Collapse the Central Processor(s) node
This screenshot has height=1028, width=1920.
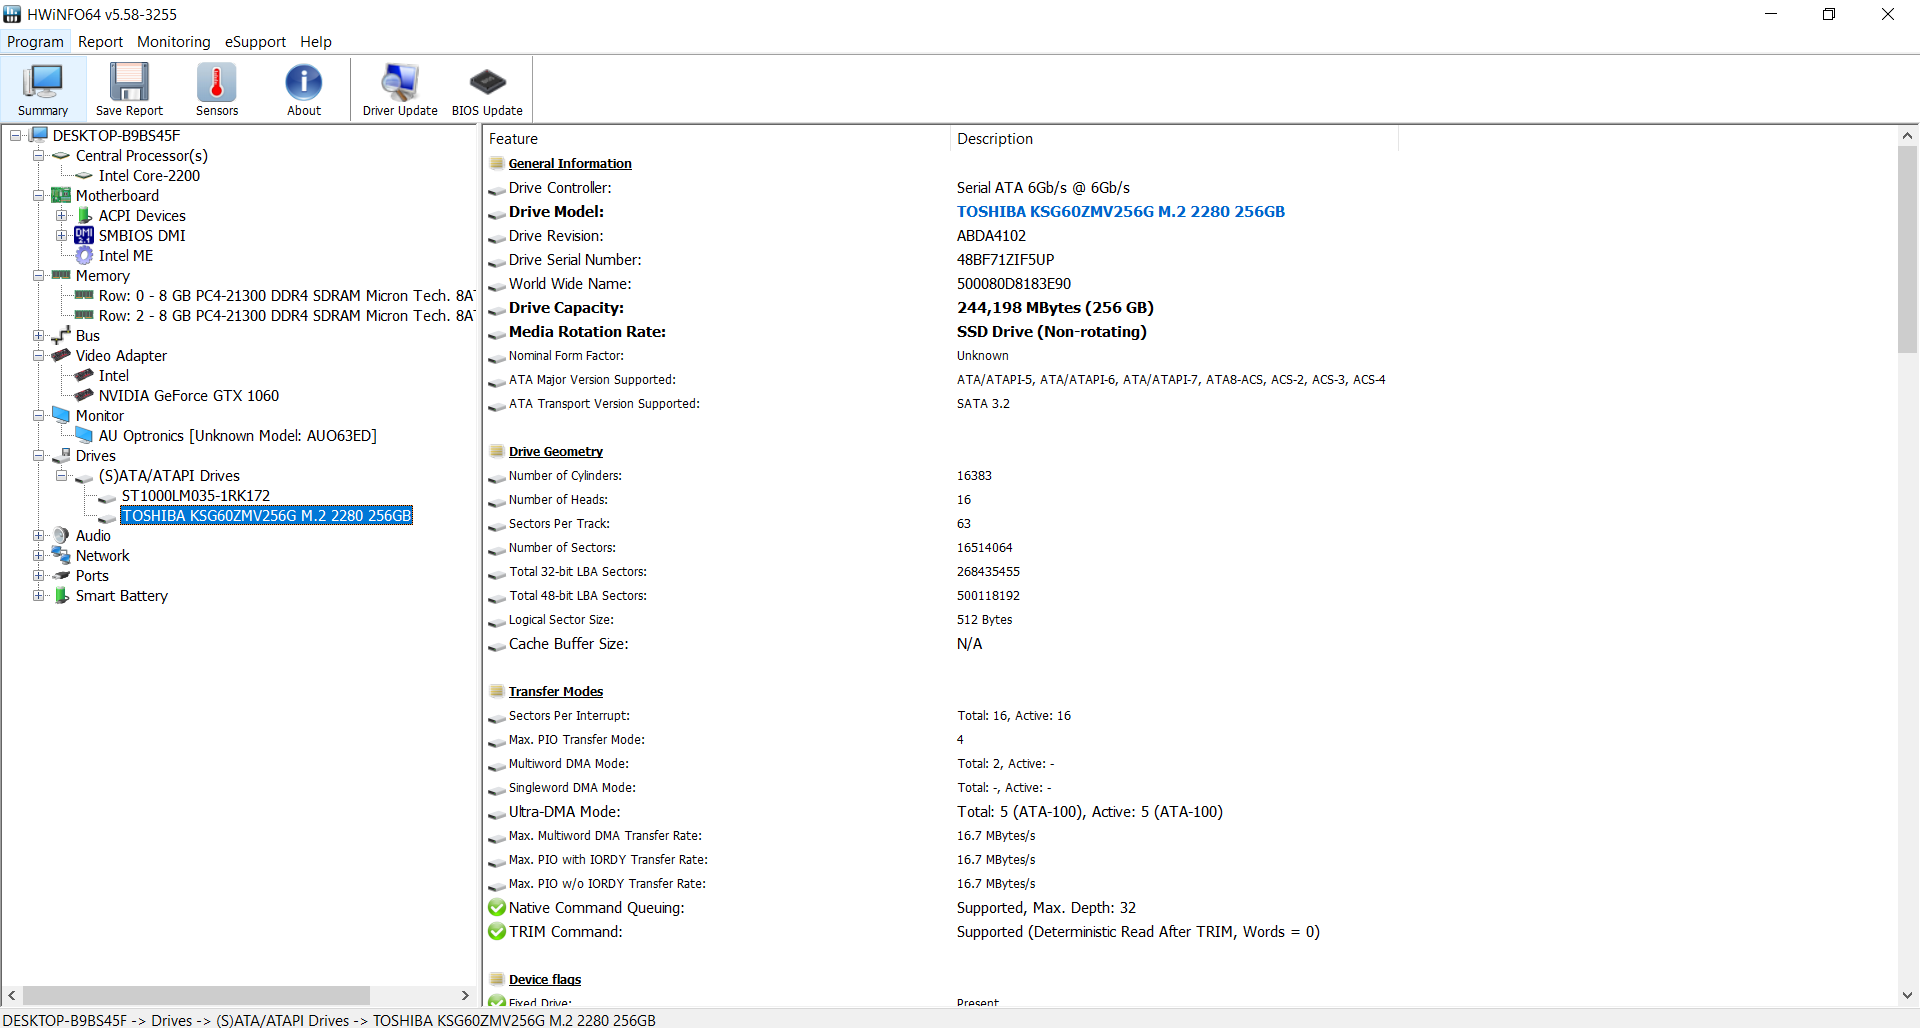click(x=38, y=155)
